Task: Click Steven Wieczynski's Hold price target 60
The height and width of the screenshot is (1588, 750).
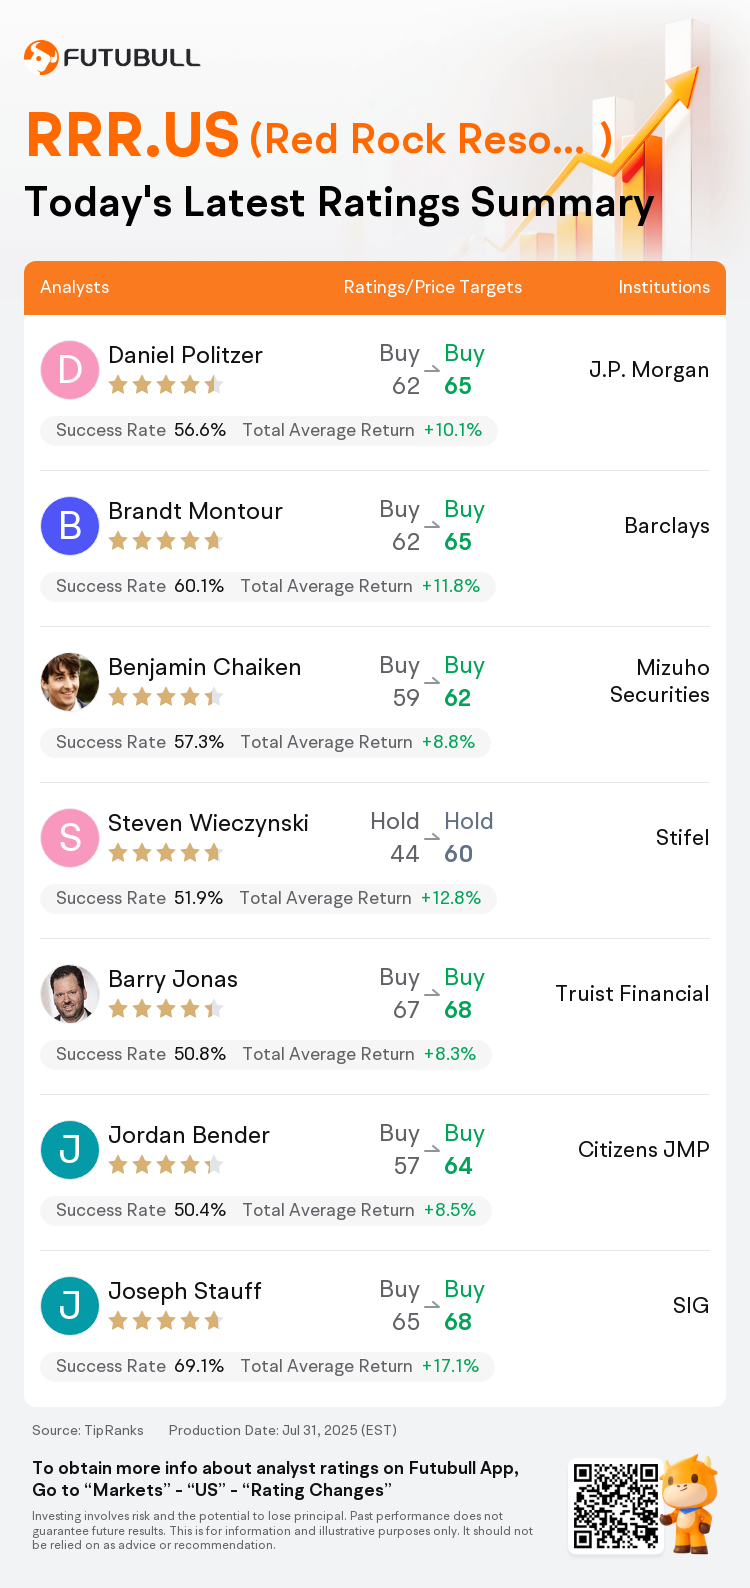Action: pyautogui.click(x=459, y=854)
